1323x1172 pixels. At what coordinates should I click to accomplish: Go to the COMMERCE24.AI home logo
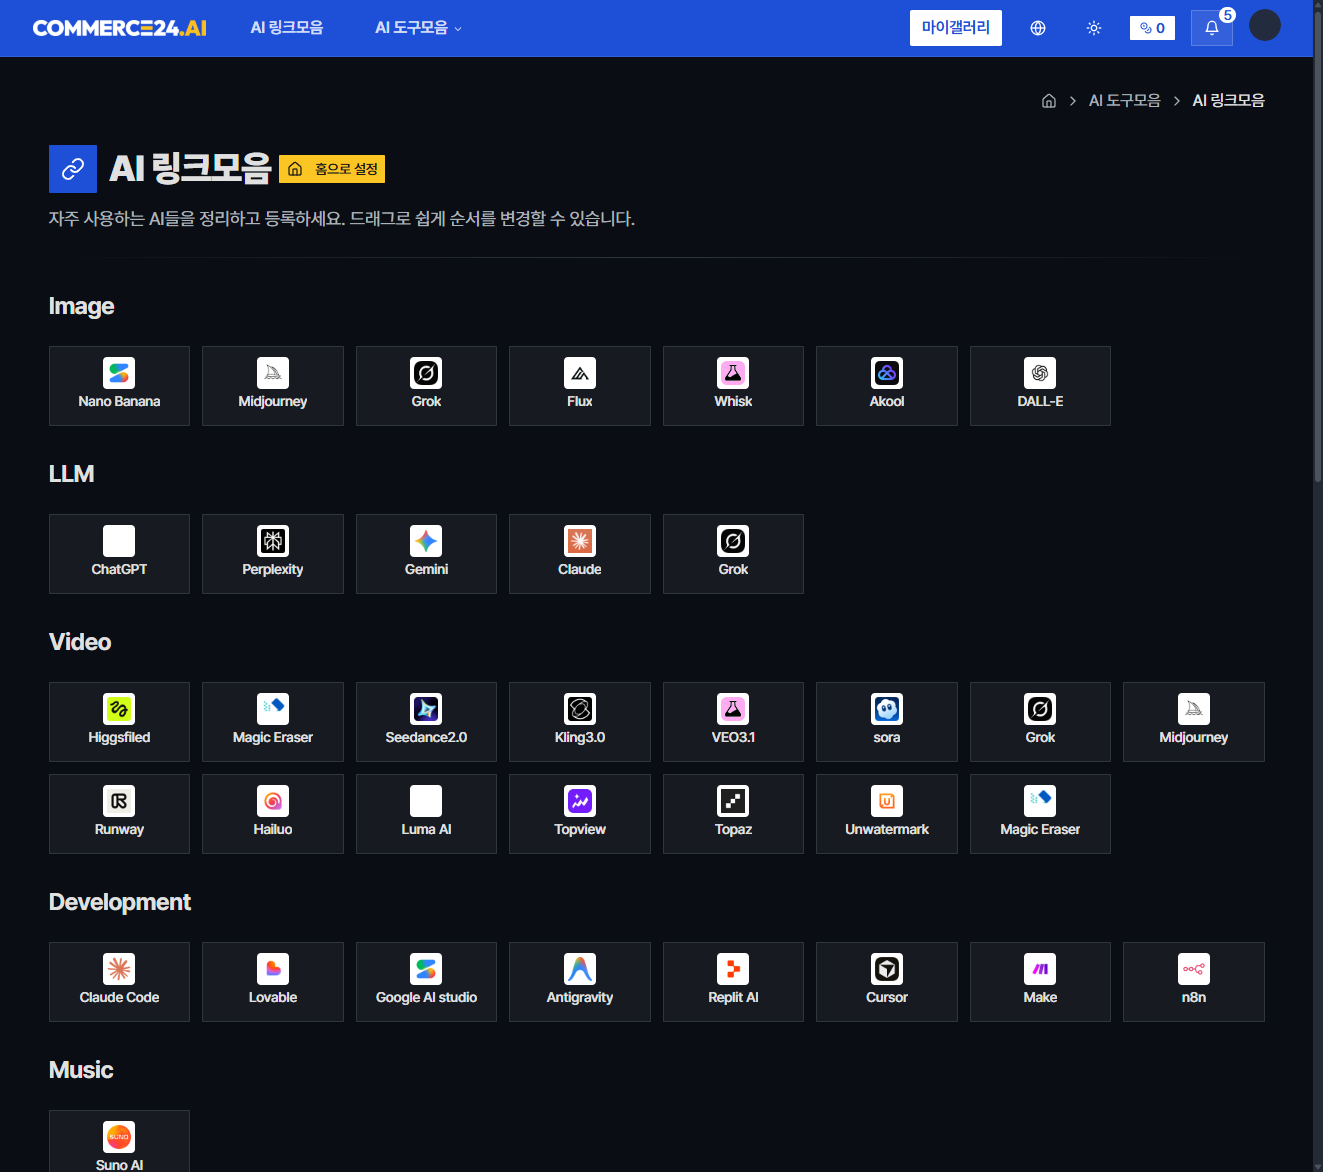point(120,28)
